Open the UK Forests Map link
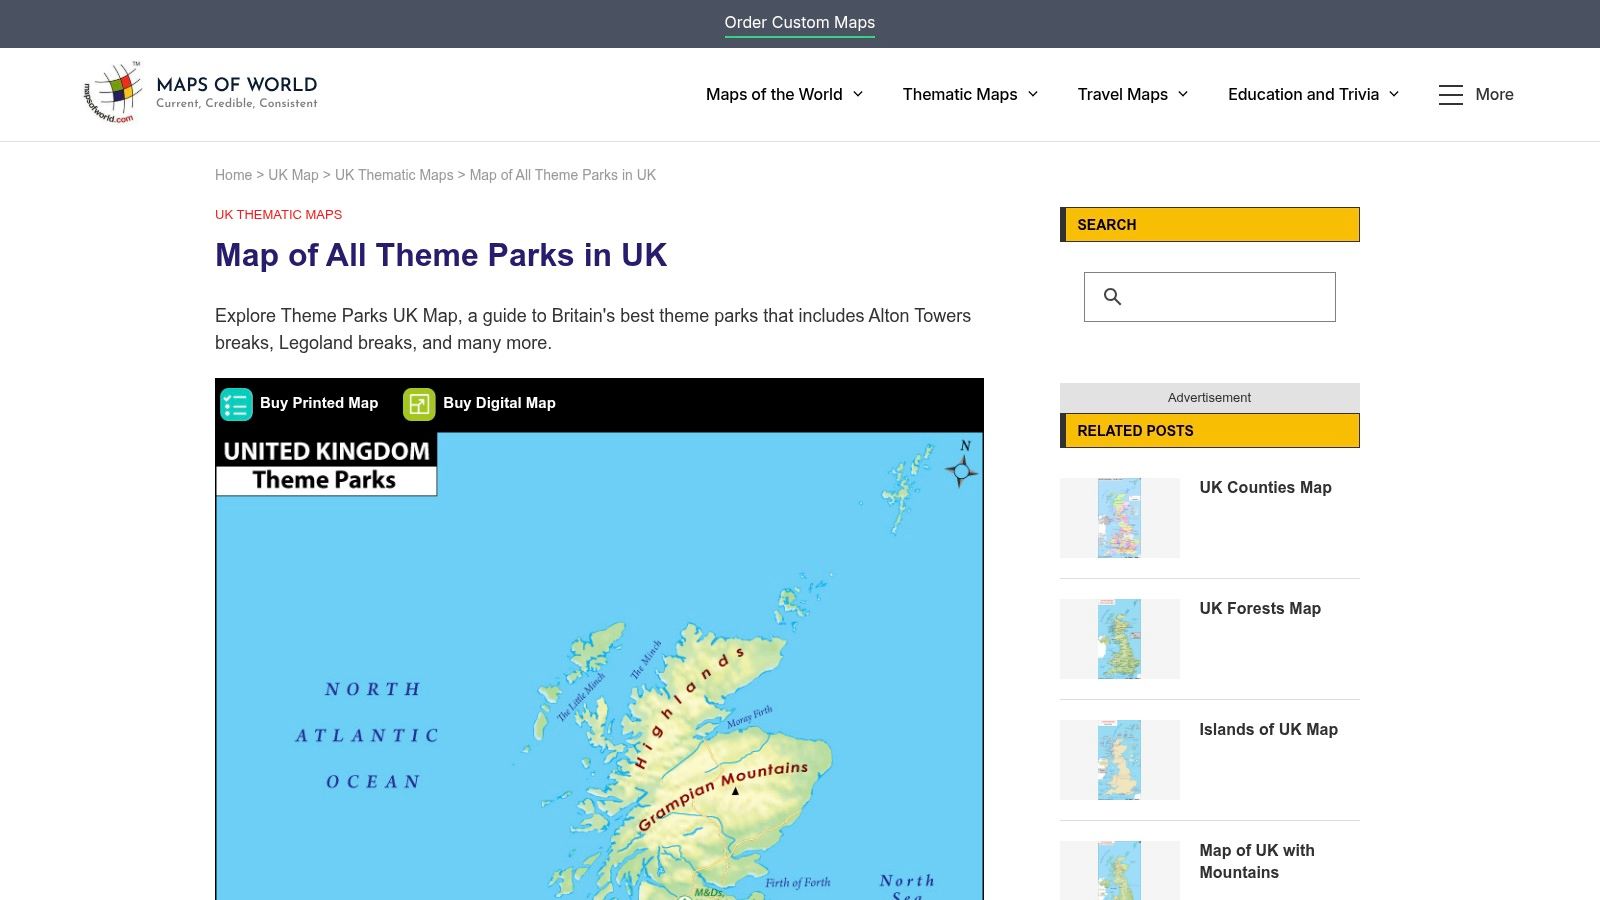Image resolution: width=1600 pixels, height=900 pixels. tap(1259, 608)
